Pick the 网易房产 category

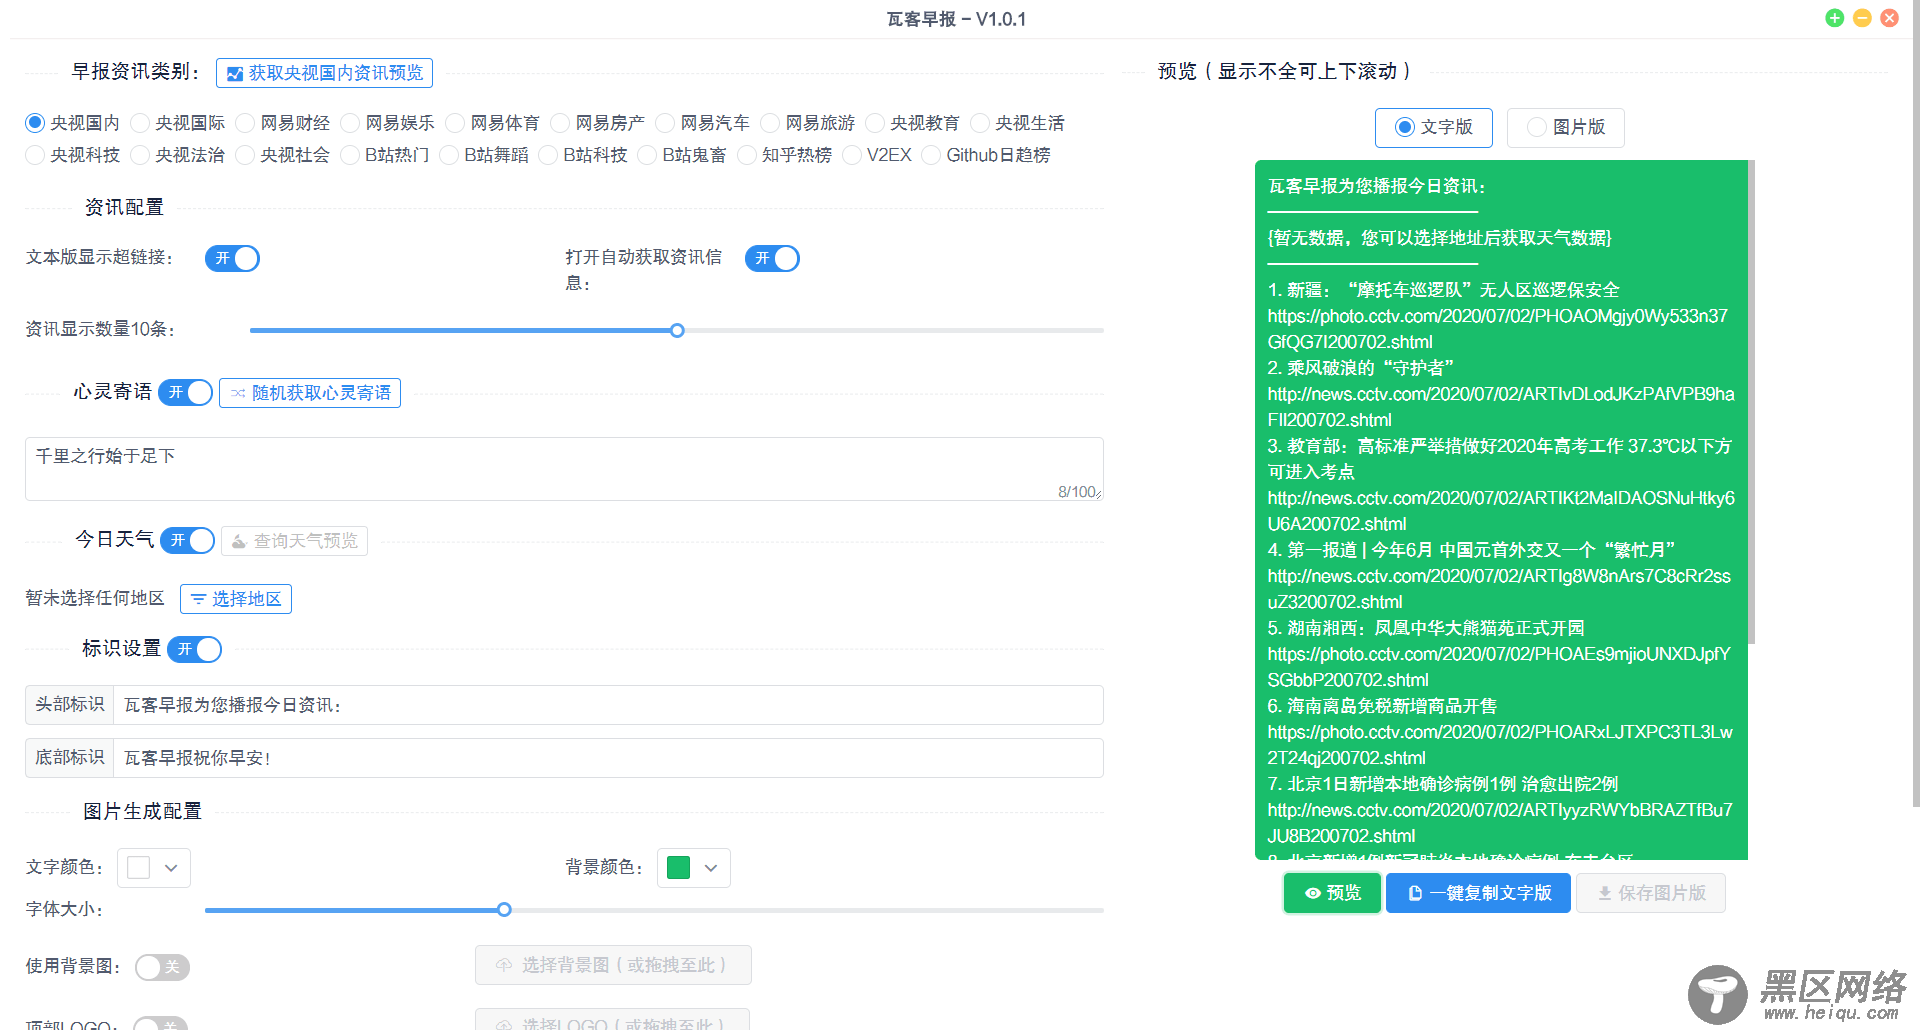(597, 123)
